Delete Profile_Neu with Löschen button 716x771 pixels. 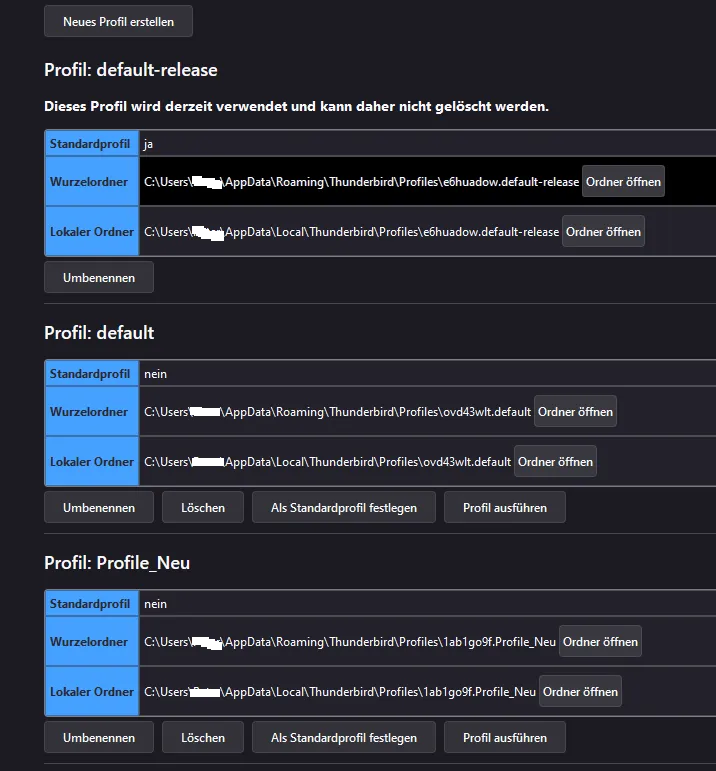coord(203,738)
